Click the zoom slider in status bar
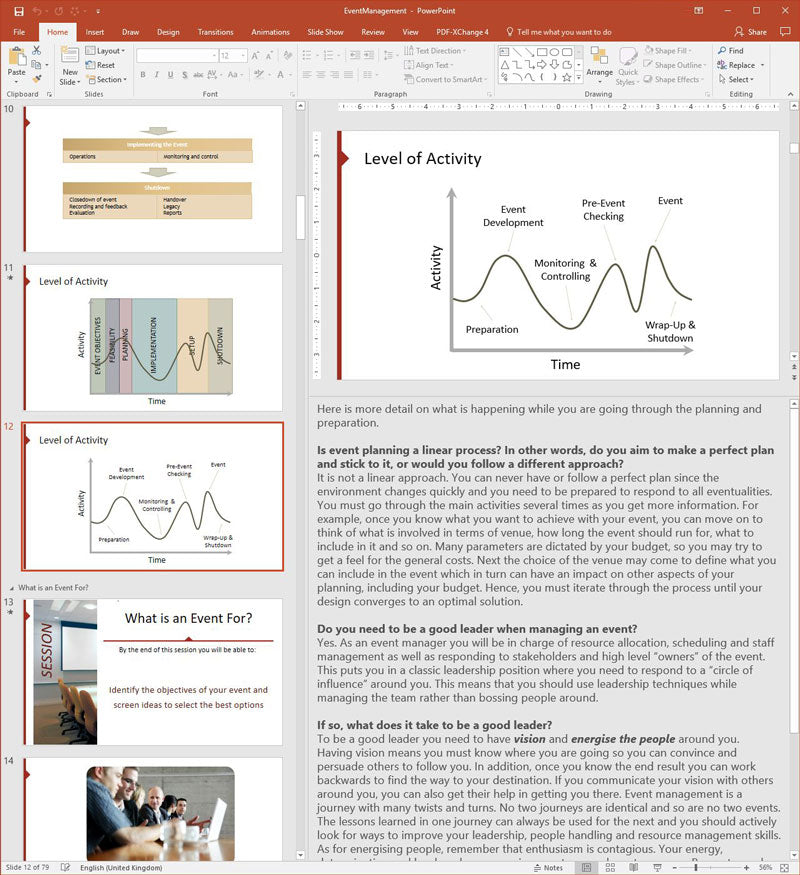 coord(711,868)
